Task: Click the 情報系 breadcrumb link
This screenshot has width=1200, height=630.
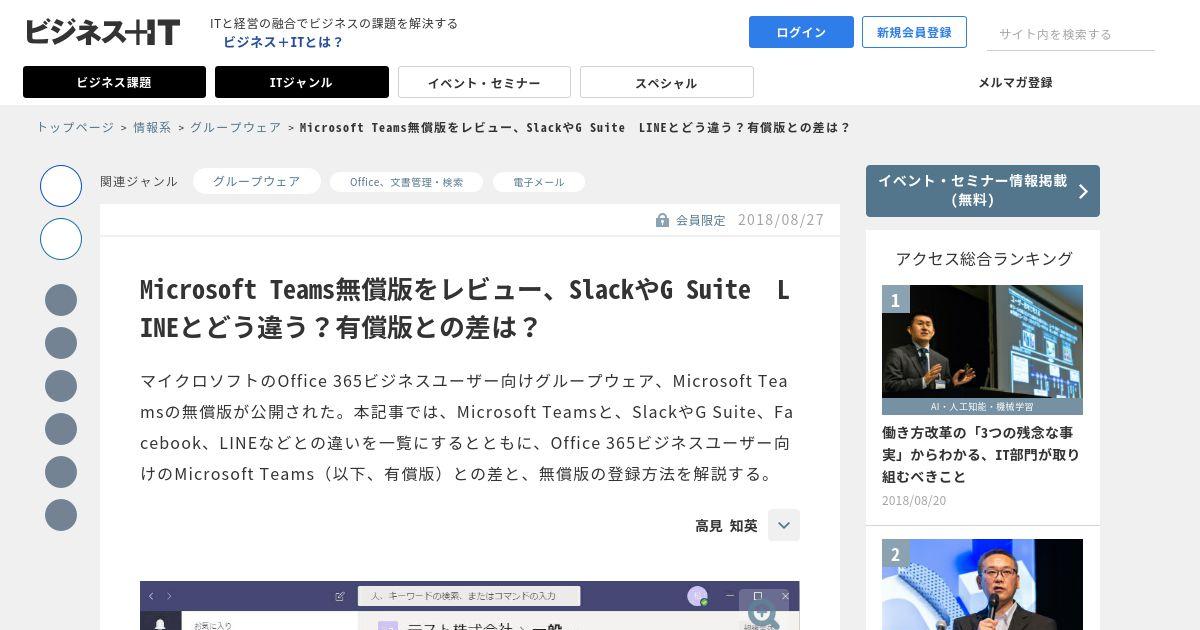Action: 152,127
